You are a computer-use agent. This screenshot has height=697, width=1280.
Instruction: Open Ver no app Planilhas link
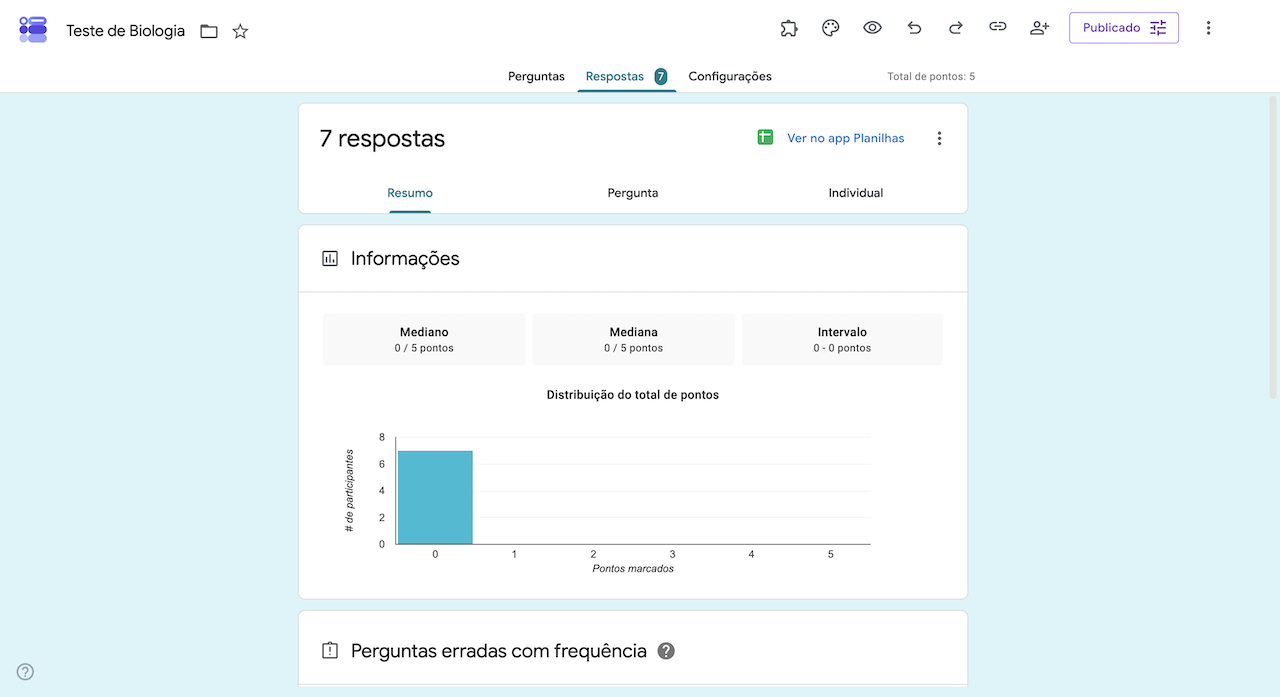pos(846,138)
